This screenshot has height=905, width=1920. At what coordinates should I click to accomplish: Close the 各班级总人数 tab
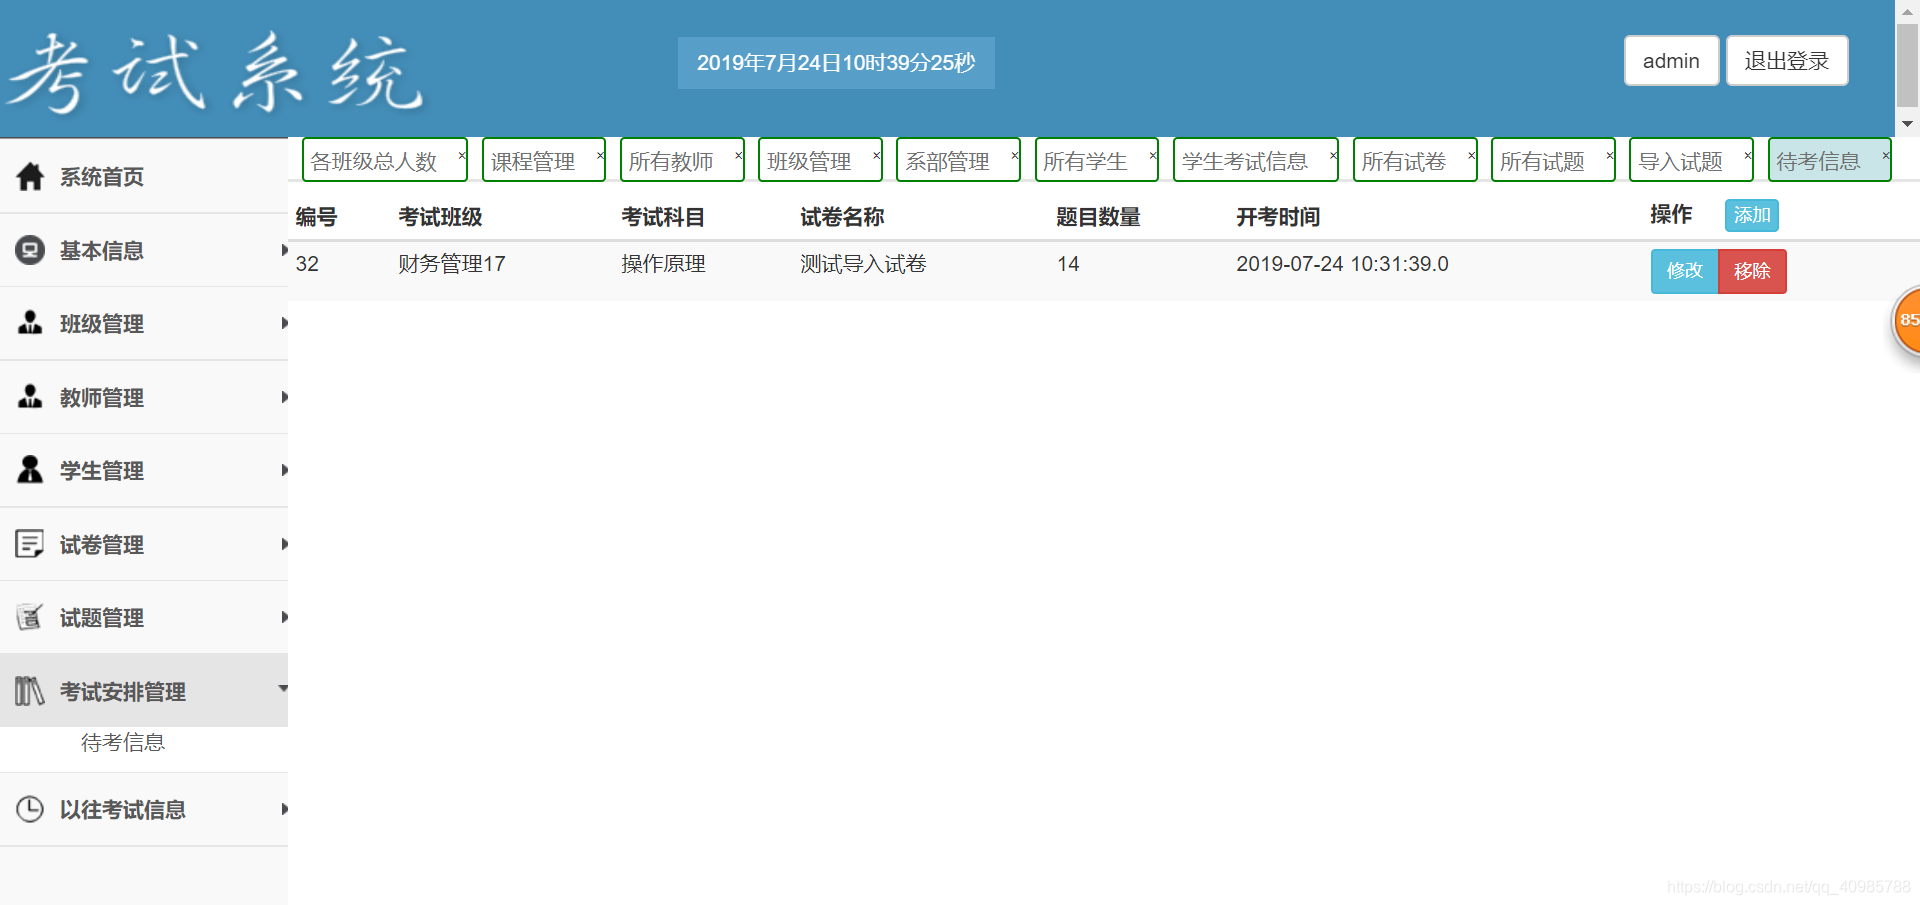(x=462, y=155)
